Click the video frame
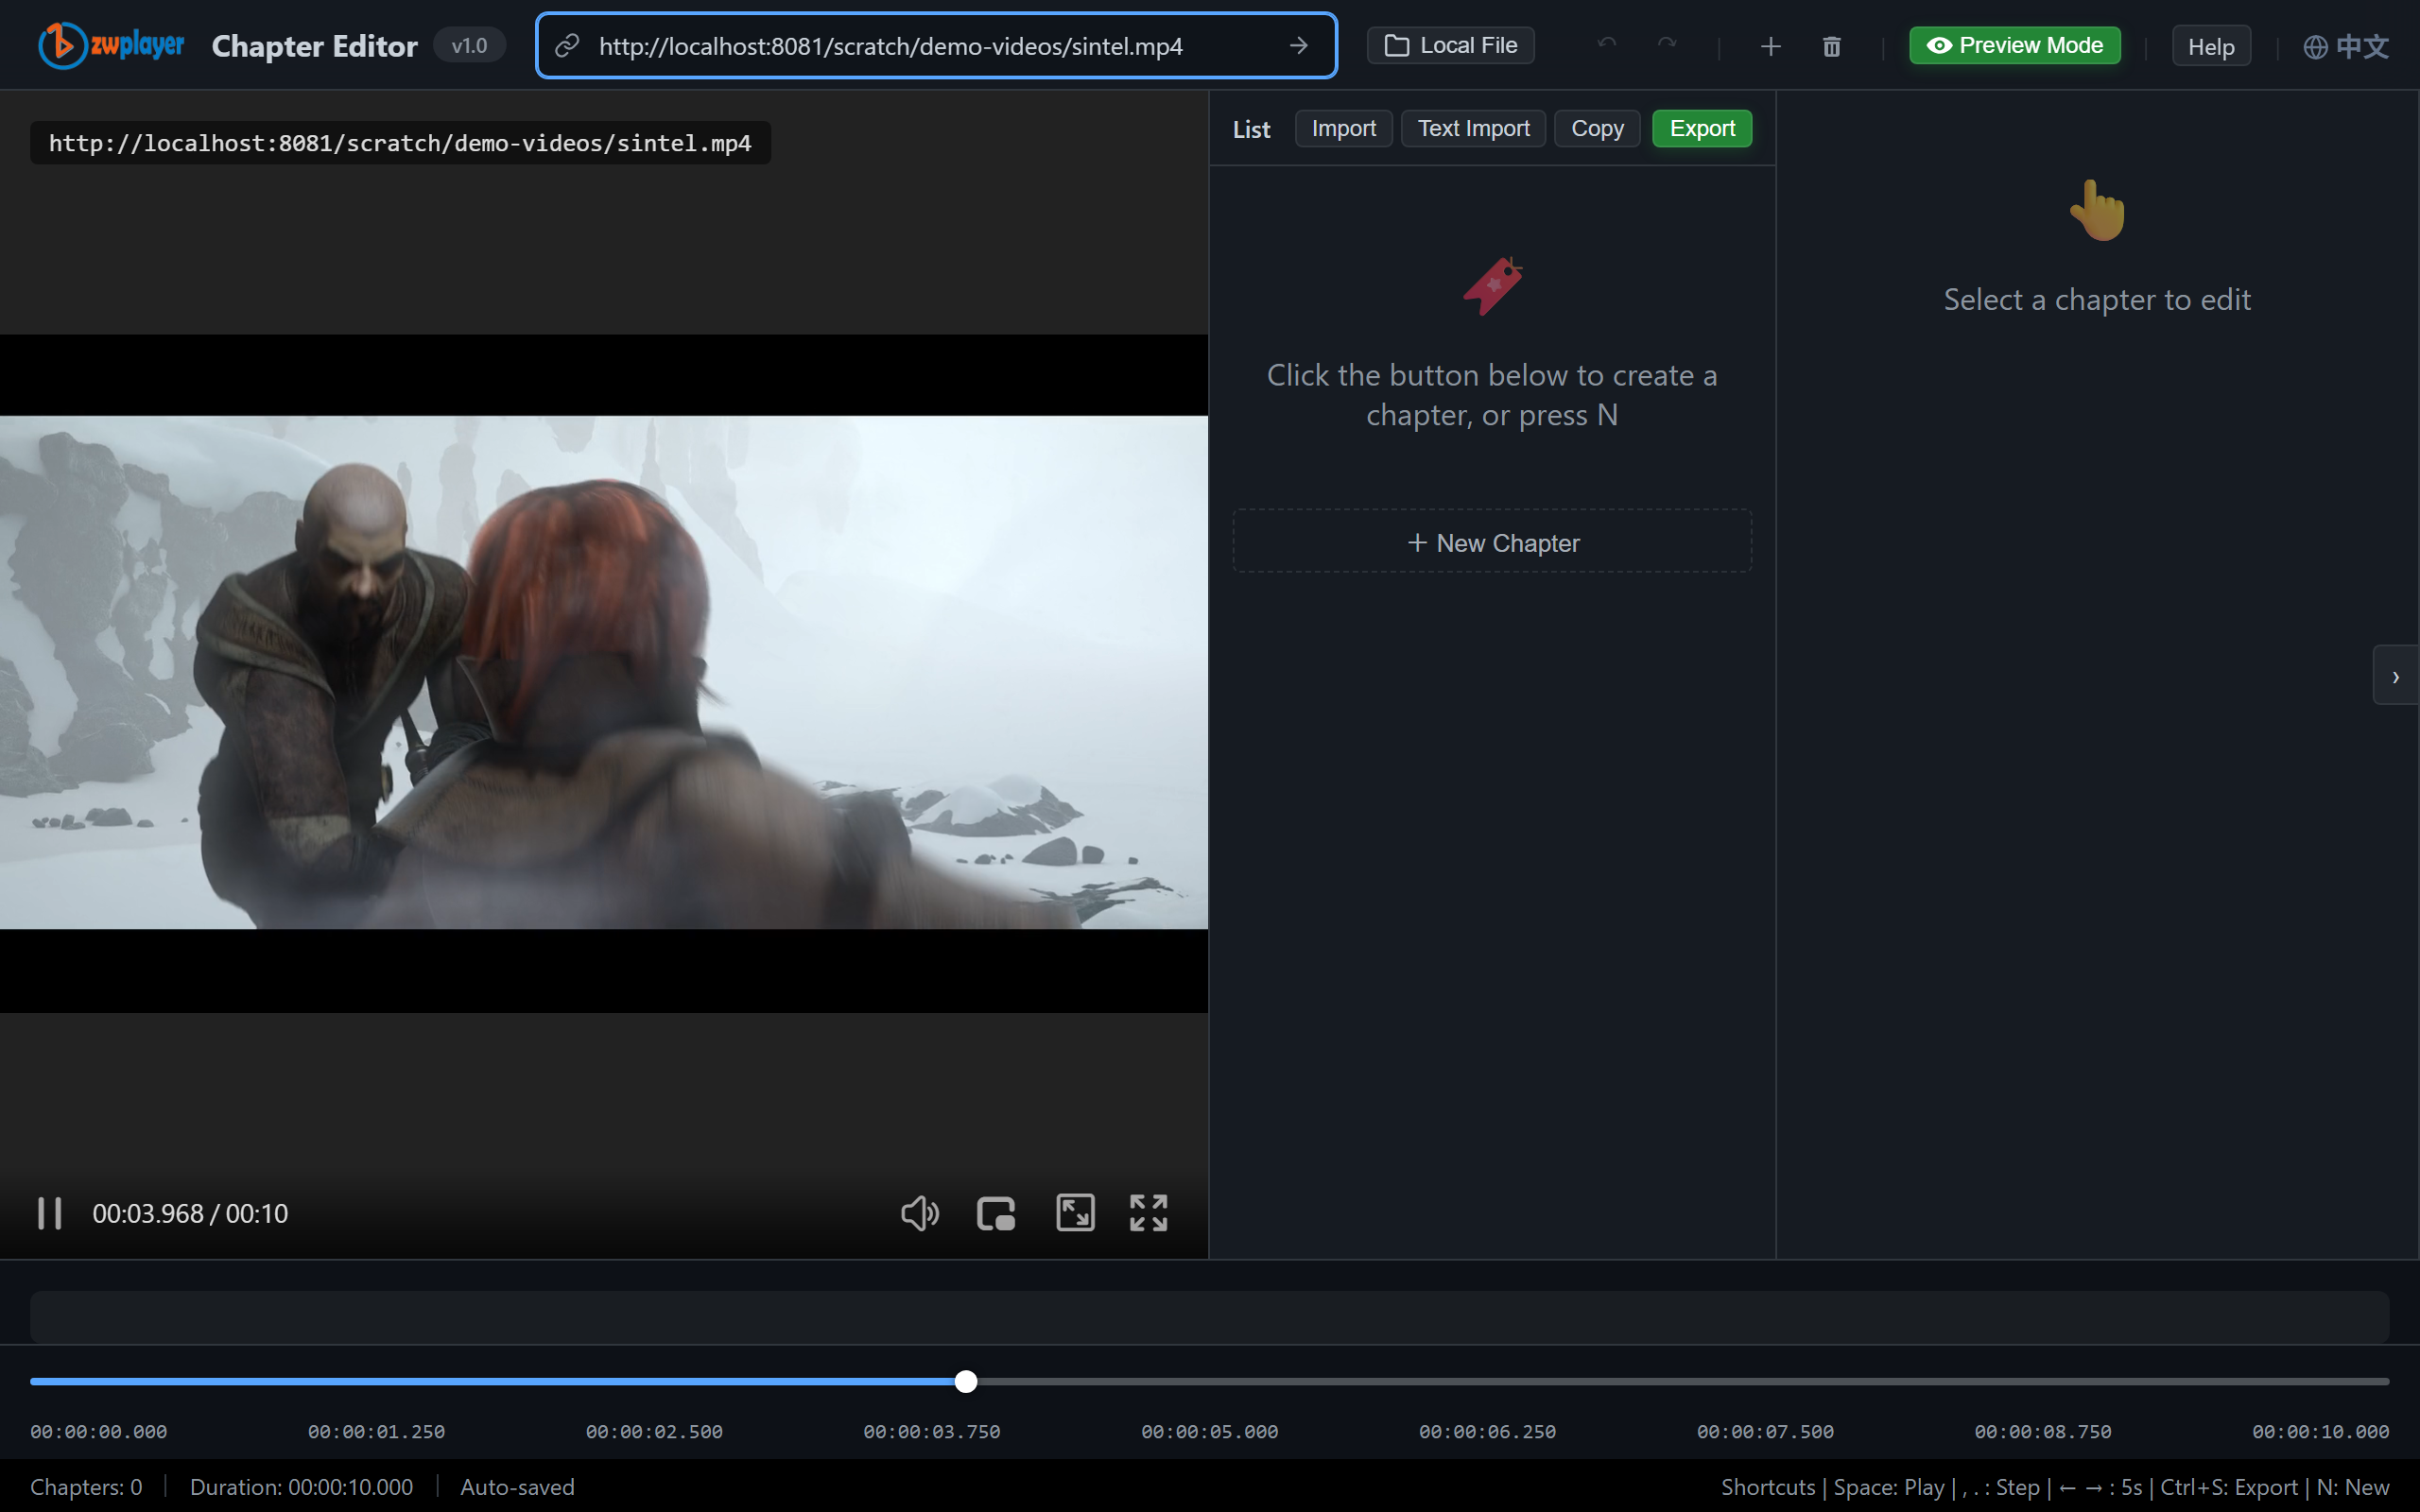The width and height of the screenshot is (2420, 1512). pyautogui.click(x=604, y=672)
